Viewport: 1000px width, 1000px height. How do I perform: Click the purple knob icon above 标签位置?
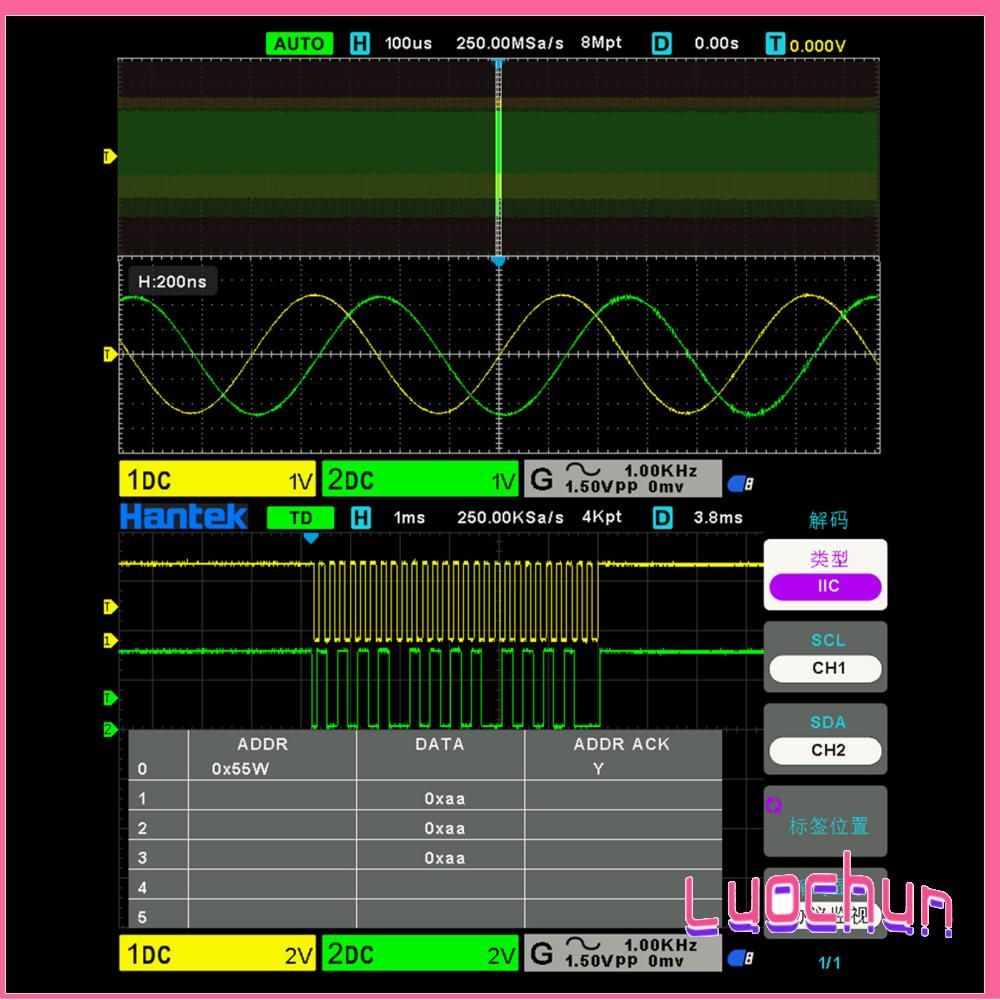click(774, 805)
